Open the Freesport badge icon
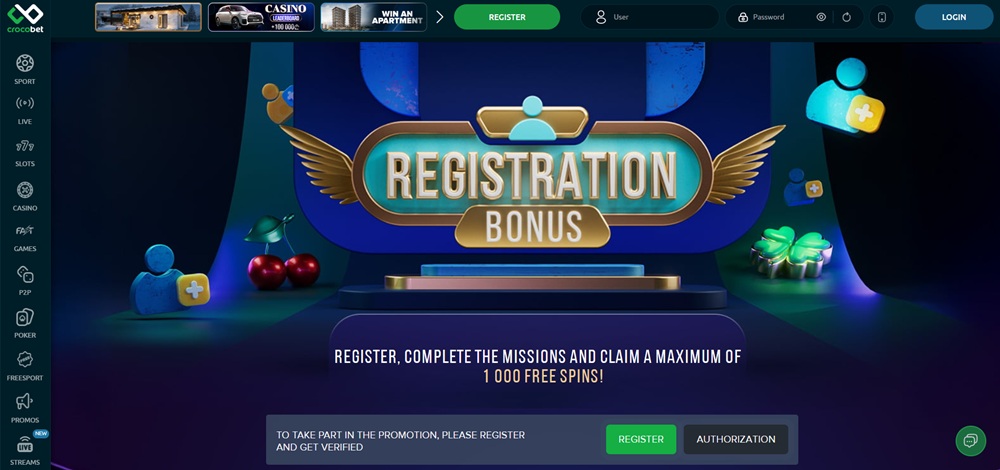 click(x=25, y=359)
